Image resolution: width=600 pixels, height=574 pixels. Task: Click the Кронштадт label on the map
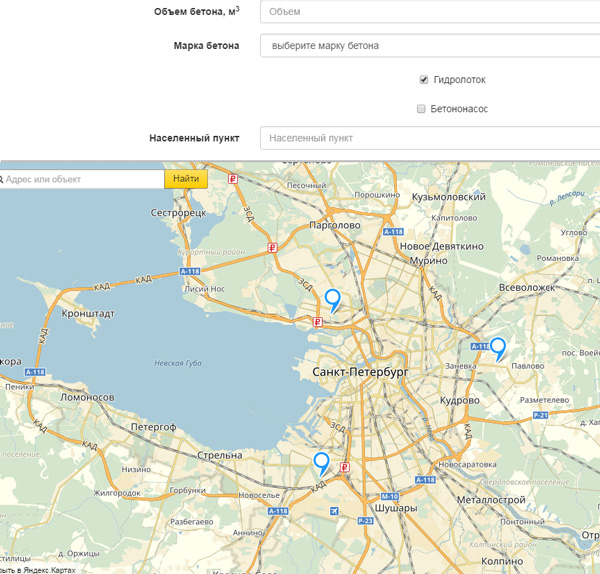88,313
